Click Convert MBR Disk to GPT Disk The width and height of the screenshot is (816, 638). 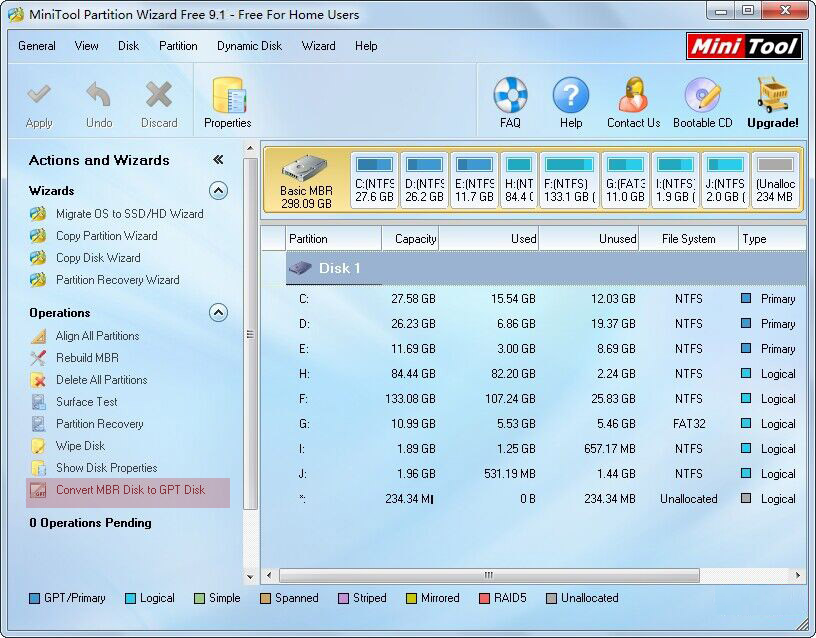click(130, 490)
